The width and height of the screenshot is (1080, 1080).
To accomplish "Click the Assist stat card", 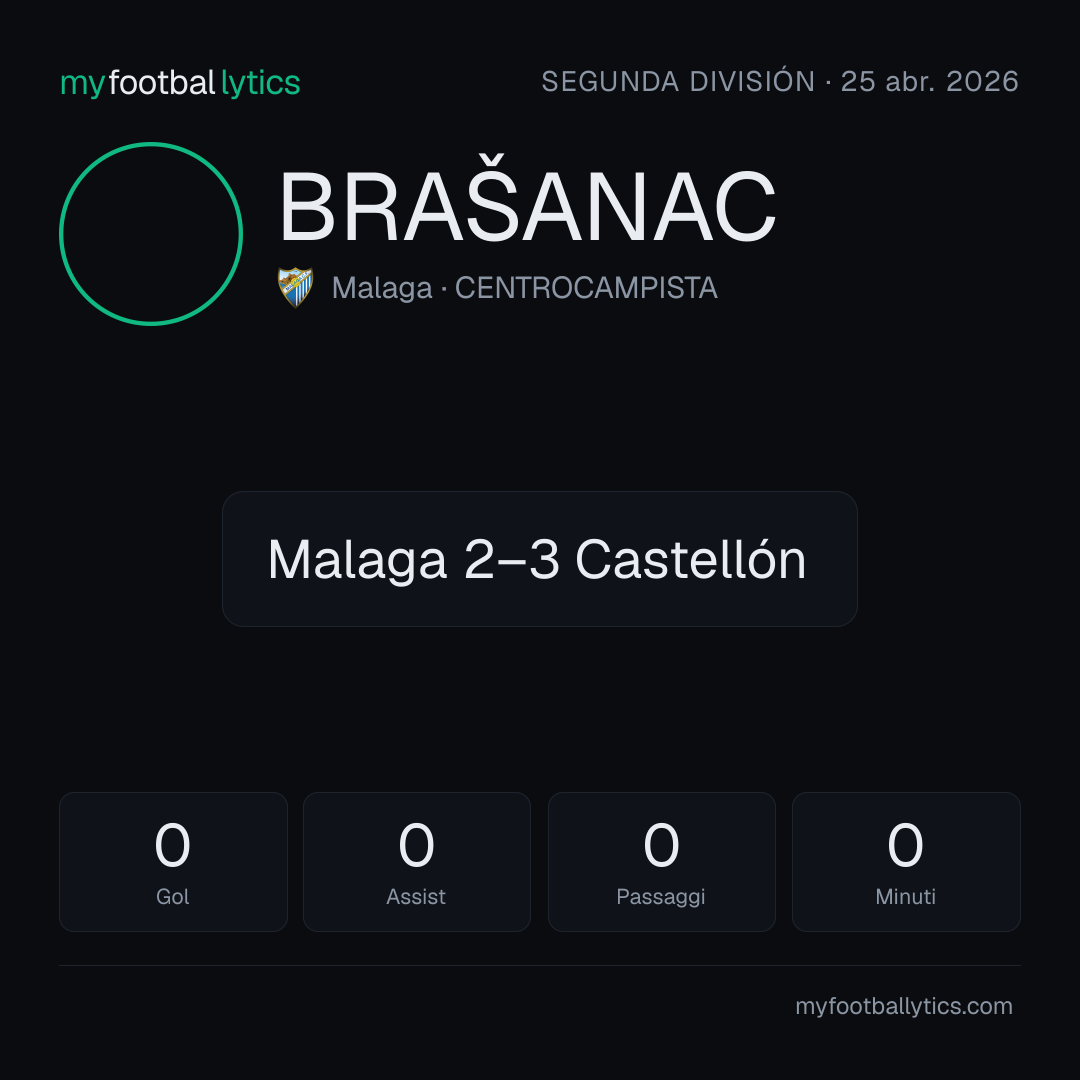I will pos(417,862).
